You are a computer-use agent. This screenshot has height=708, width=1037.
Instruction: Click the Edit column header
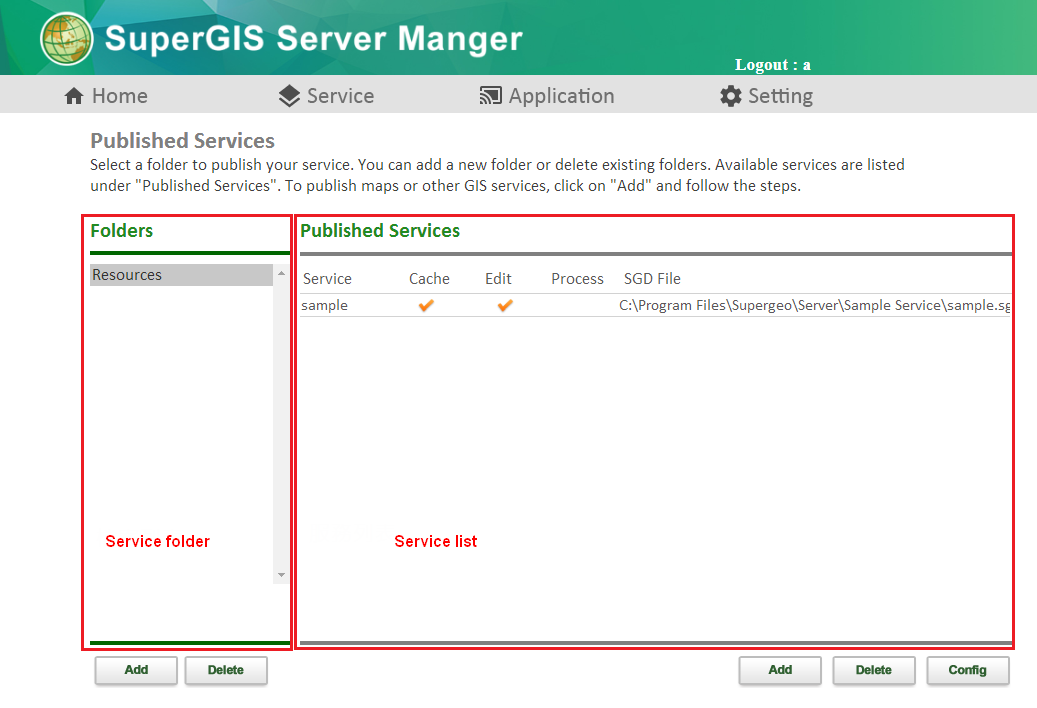pyautogui.click(x=498, y=279)
